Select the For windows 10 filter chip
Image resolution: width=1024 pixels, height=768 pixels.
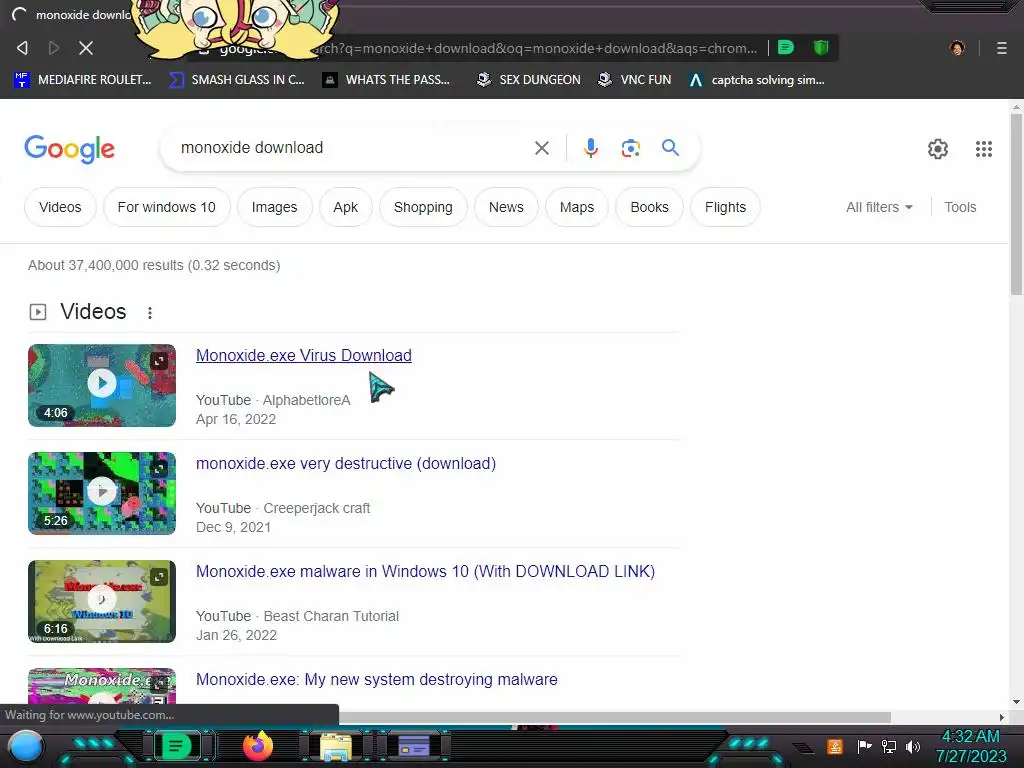click(167, 207)
